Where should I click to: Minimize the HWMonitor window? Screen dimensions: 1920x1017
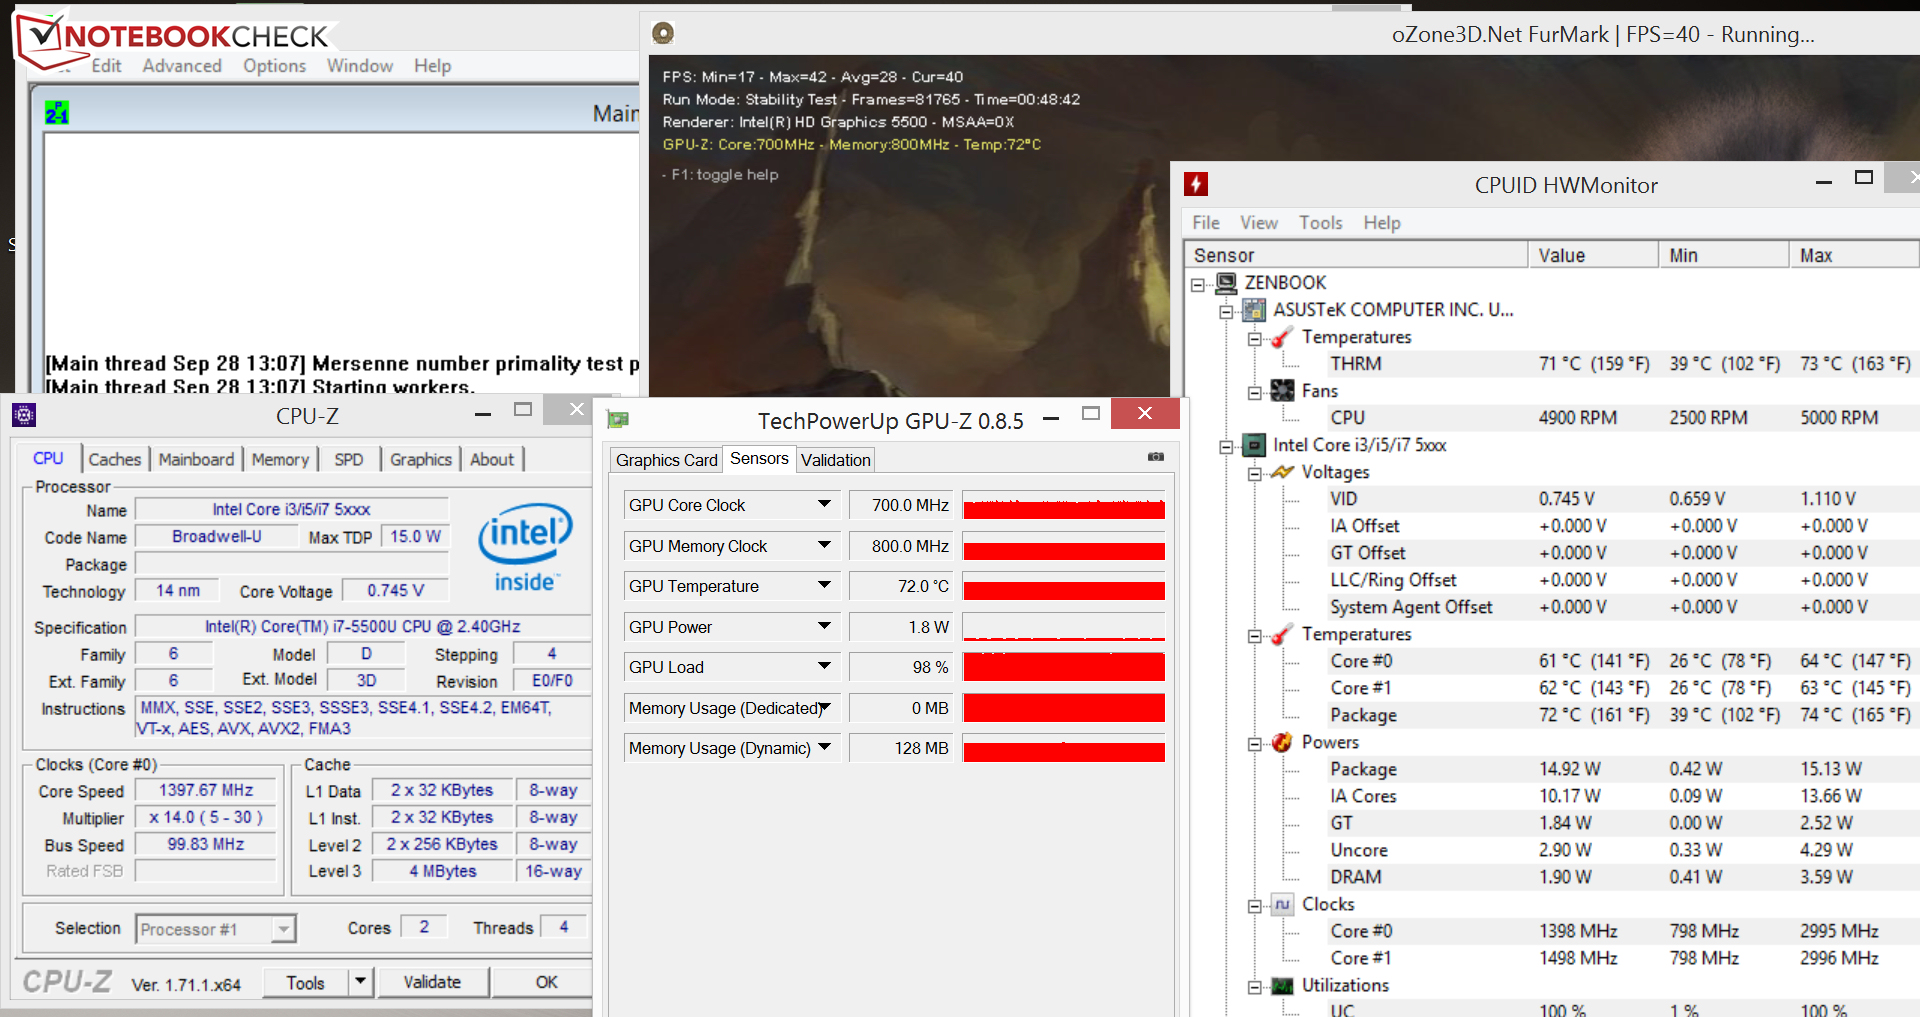click(x=1824, y=181)
